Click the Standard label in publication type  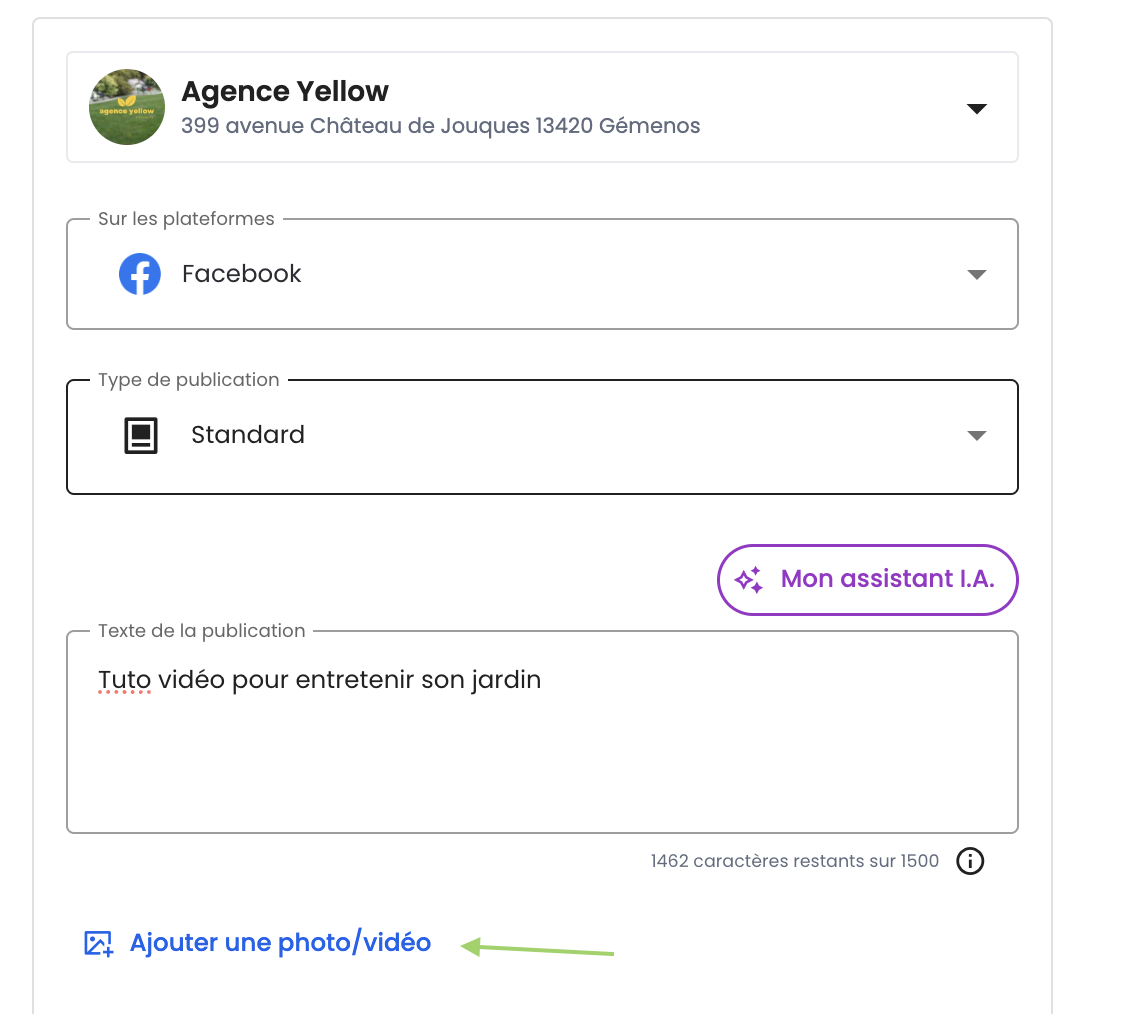point(248,435)
